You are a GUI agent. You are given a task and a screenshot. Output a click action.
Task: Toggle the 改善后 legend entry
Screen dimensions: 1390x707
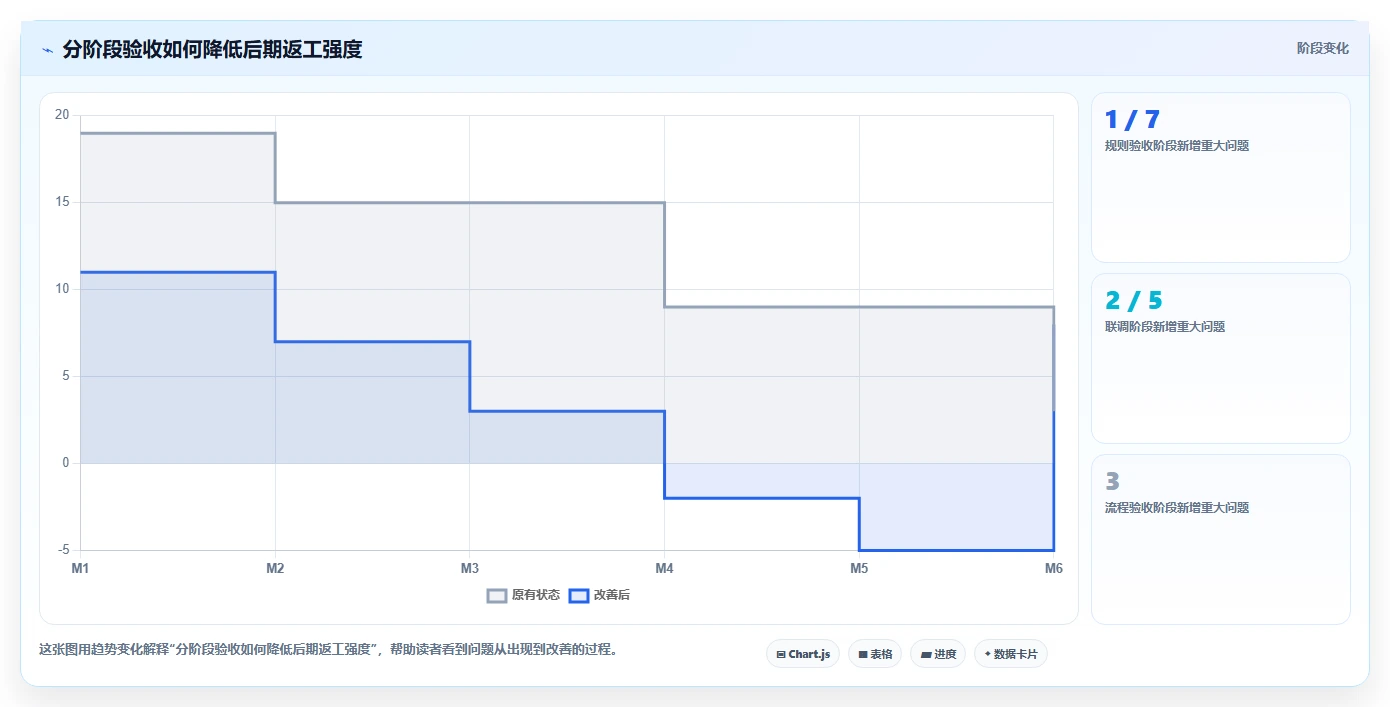600,595
